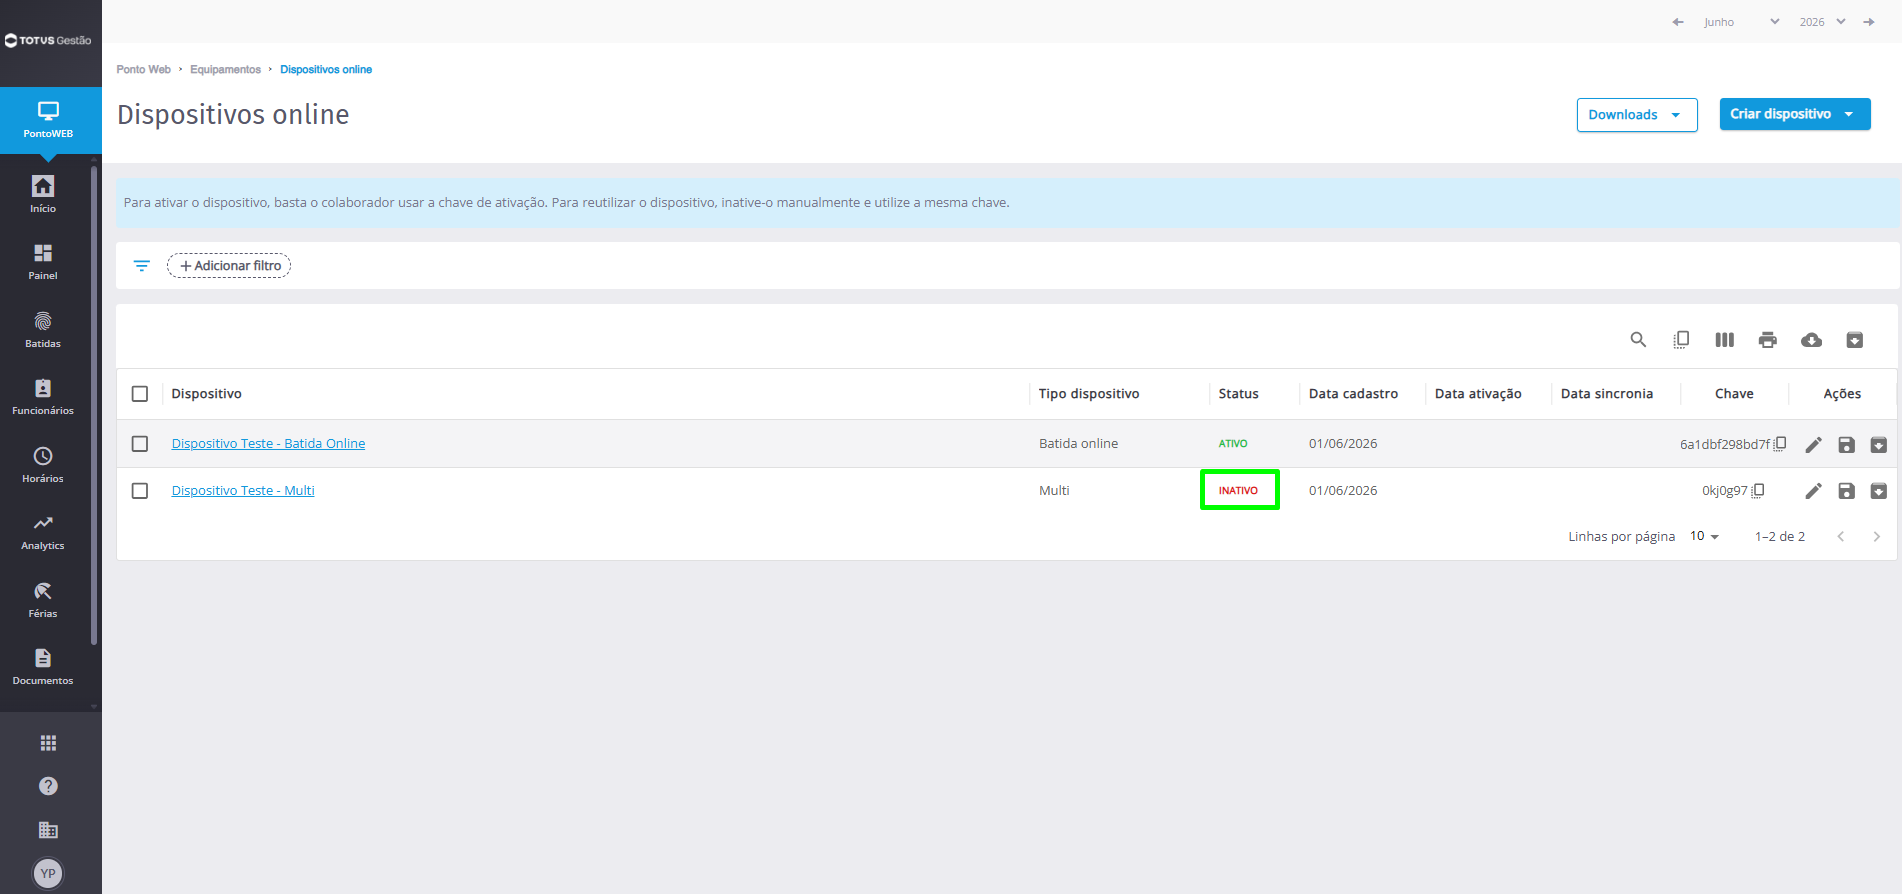Open the Junho month dropdown
Image resolution: width=1902 pixels, height=894 pixels.
pos(1741,22)
